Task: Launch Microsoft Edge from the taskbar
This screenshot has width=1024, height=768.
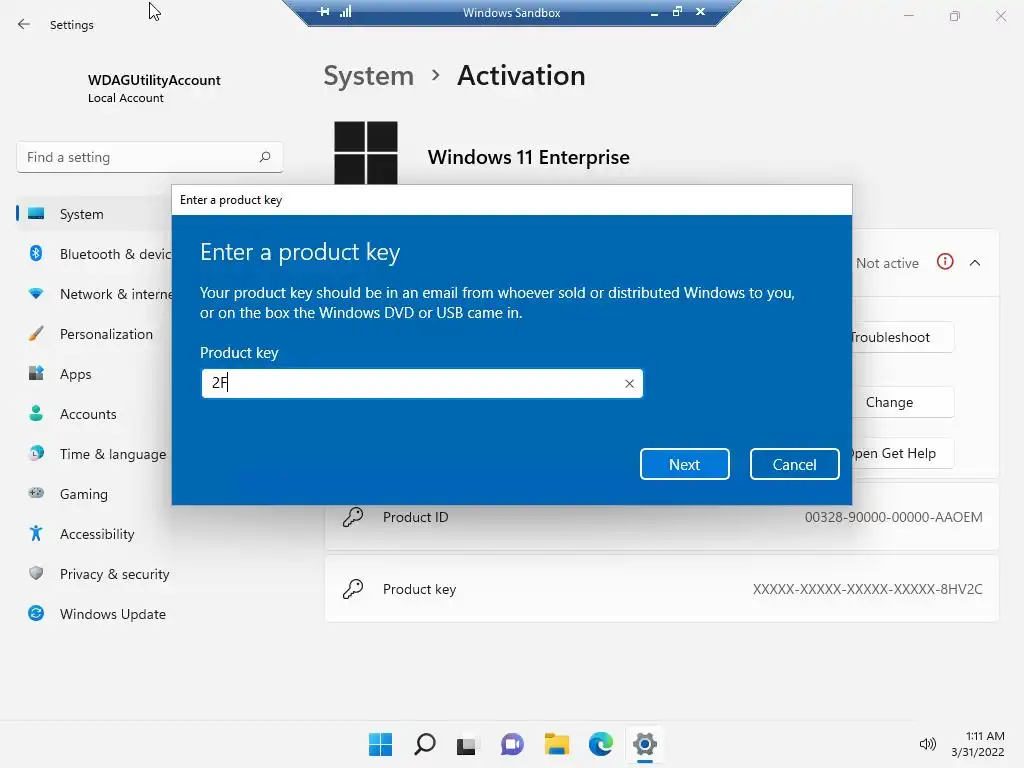Action: tap(601, 744)
